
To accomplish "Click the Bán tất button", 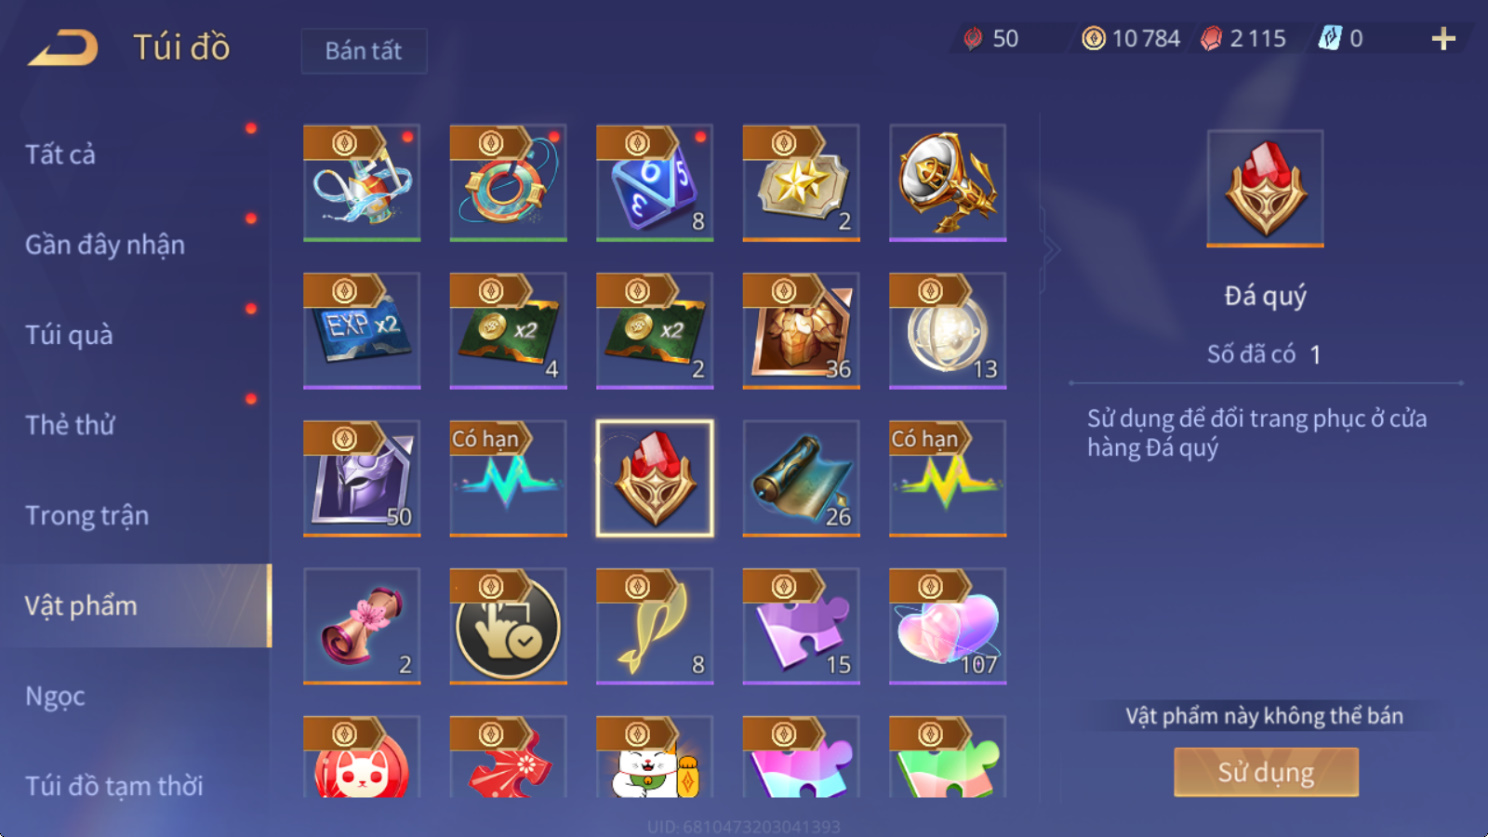I will (364, 51).
